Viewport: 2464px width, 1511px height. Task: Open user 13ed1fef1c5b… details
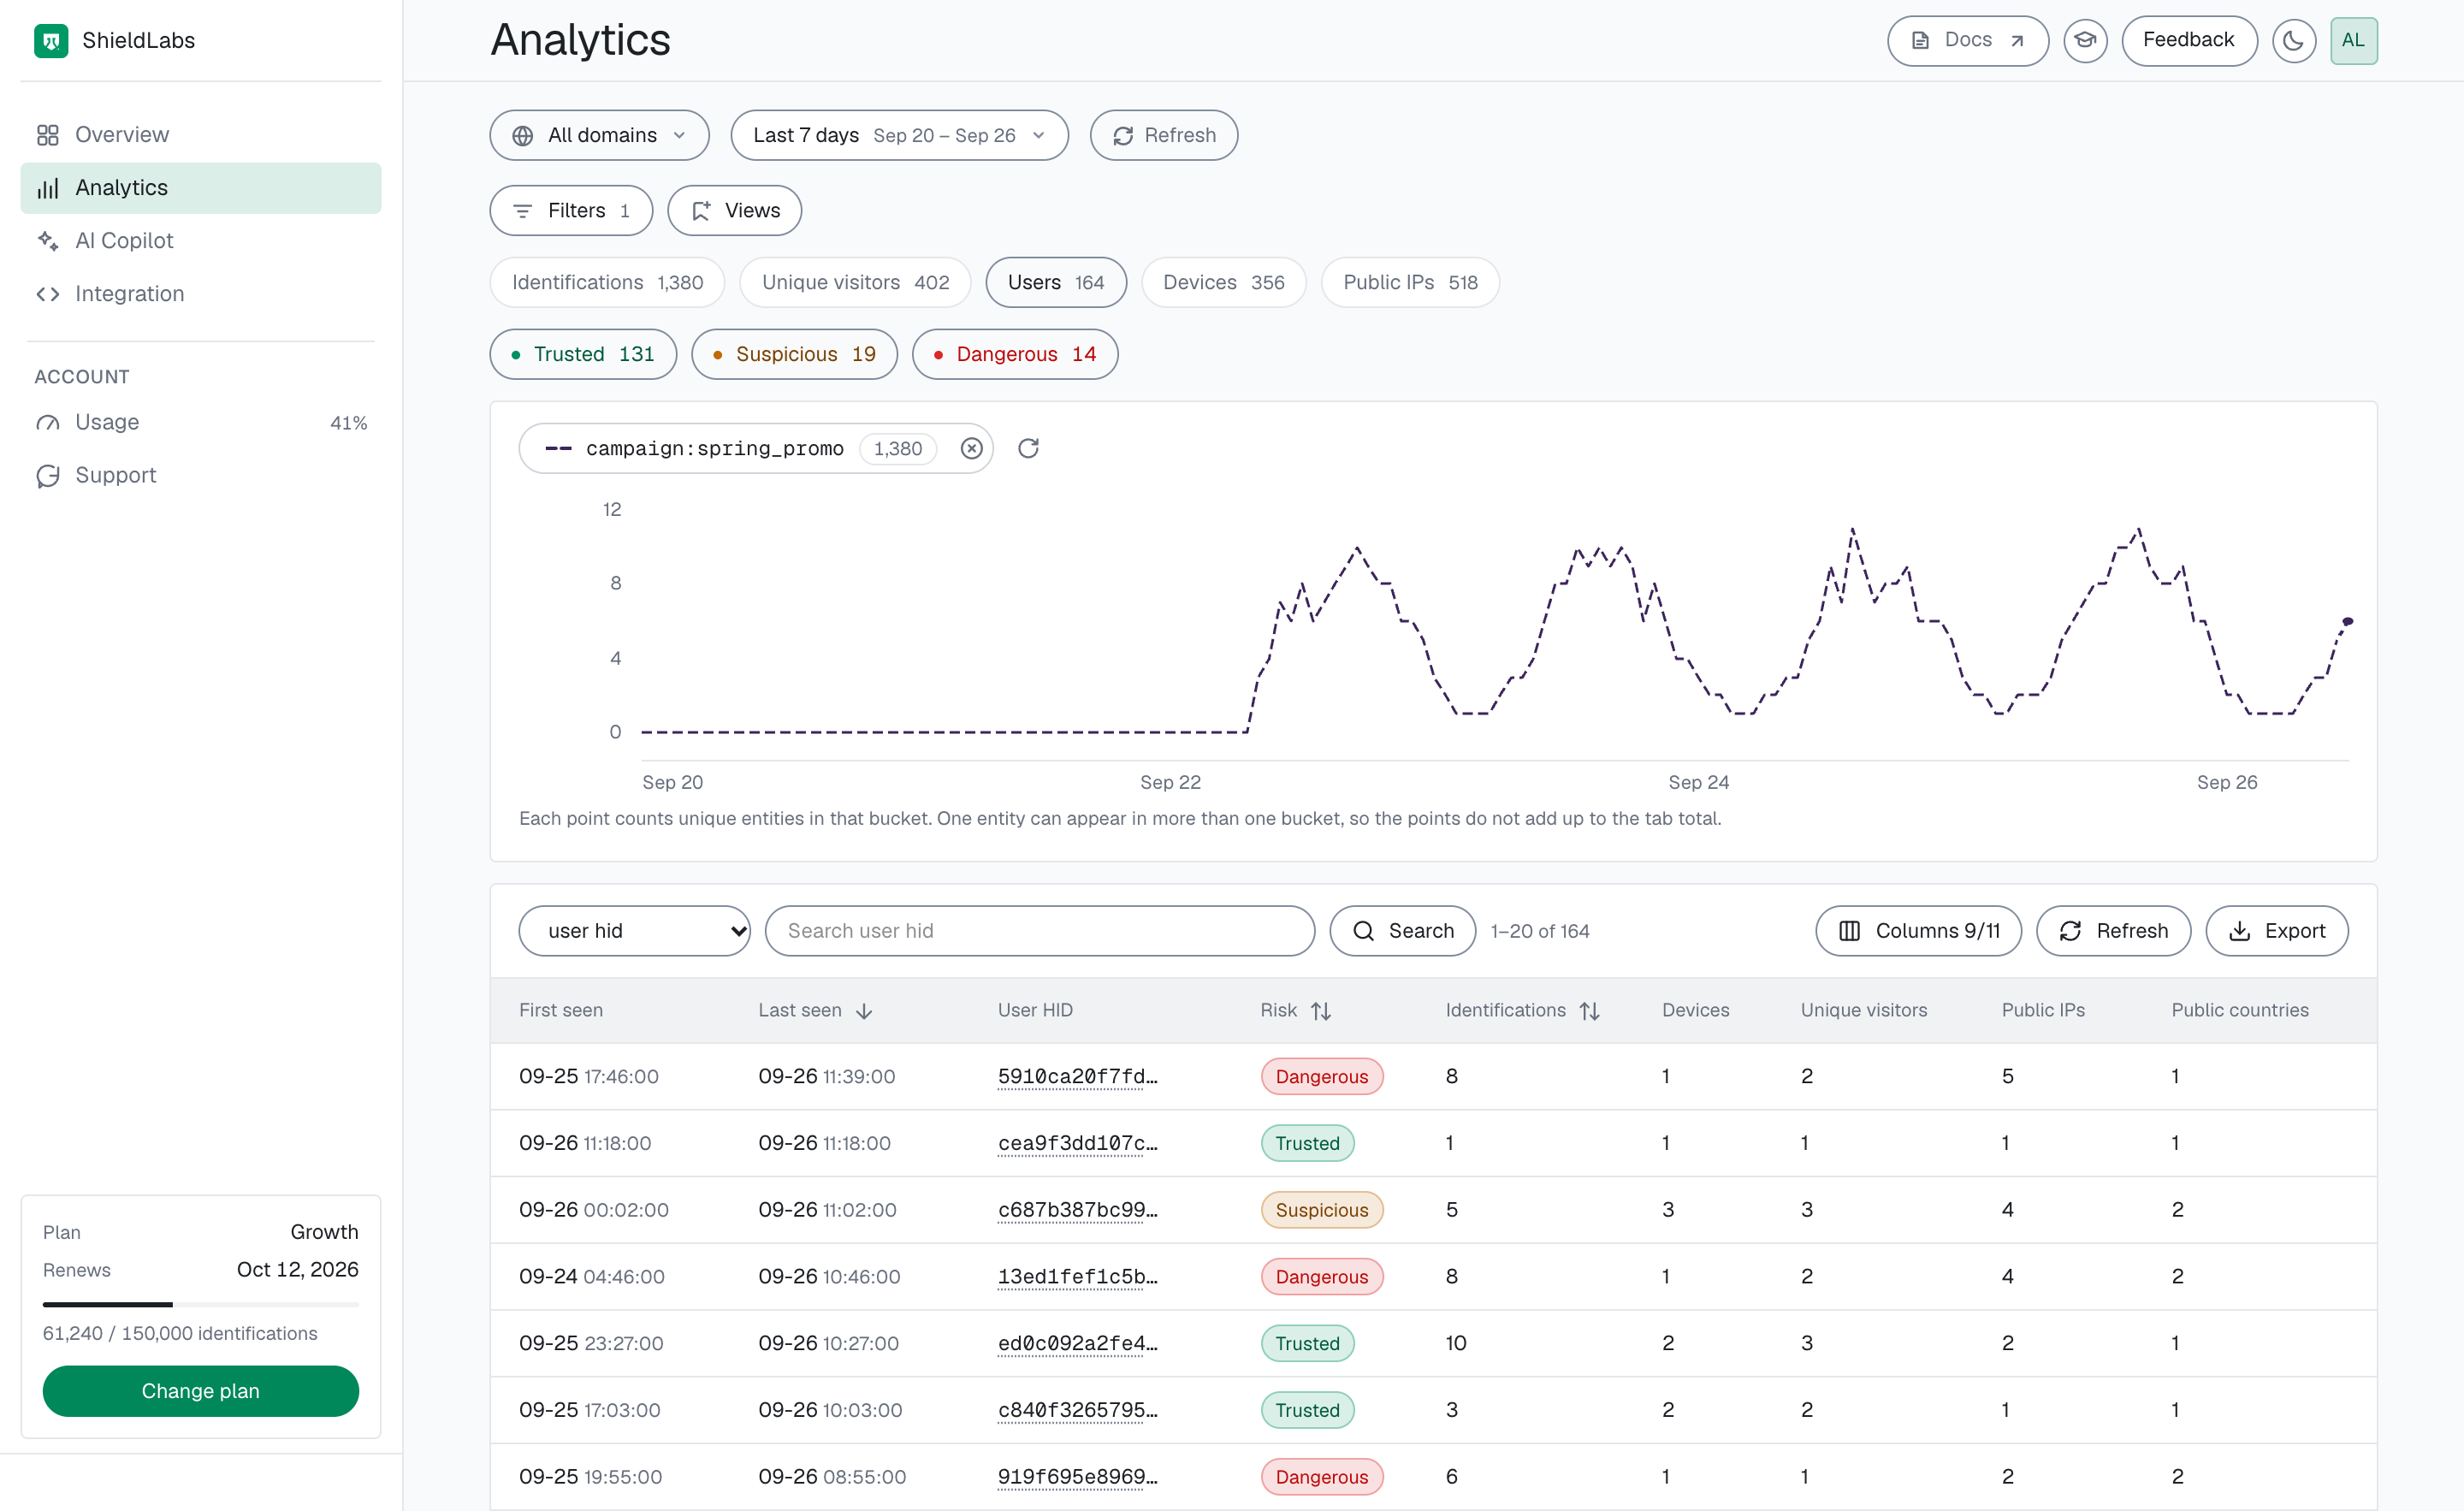tap(1077, 1277)
